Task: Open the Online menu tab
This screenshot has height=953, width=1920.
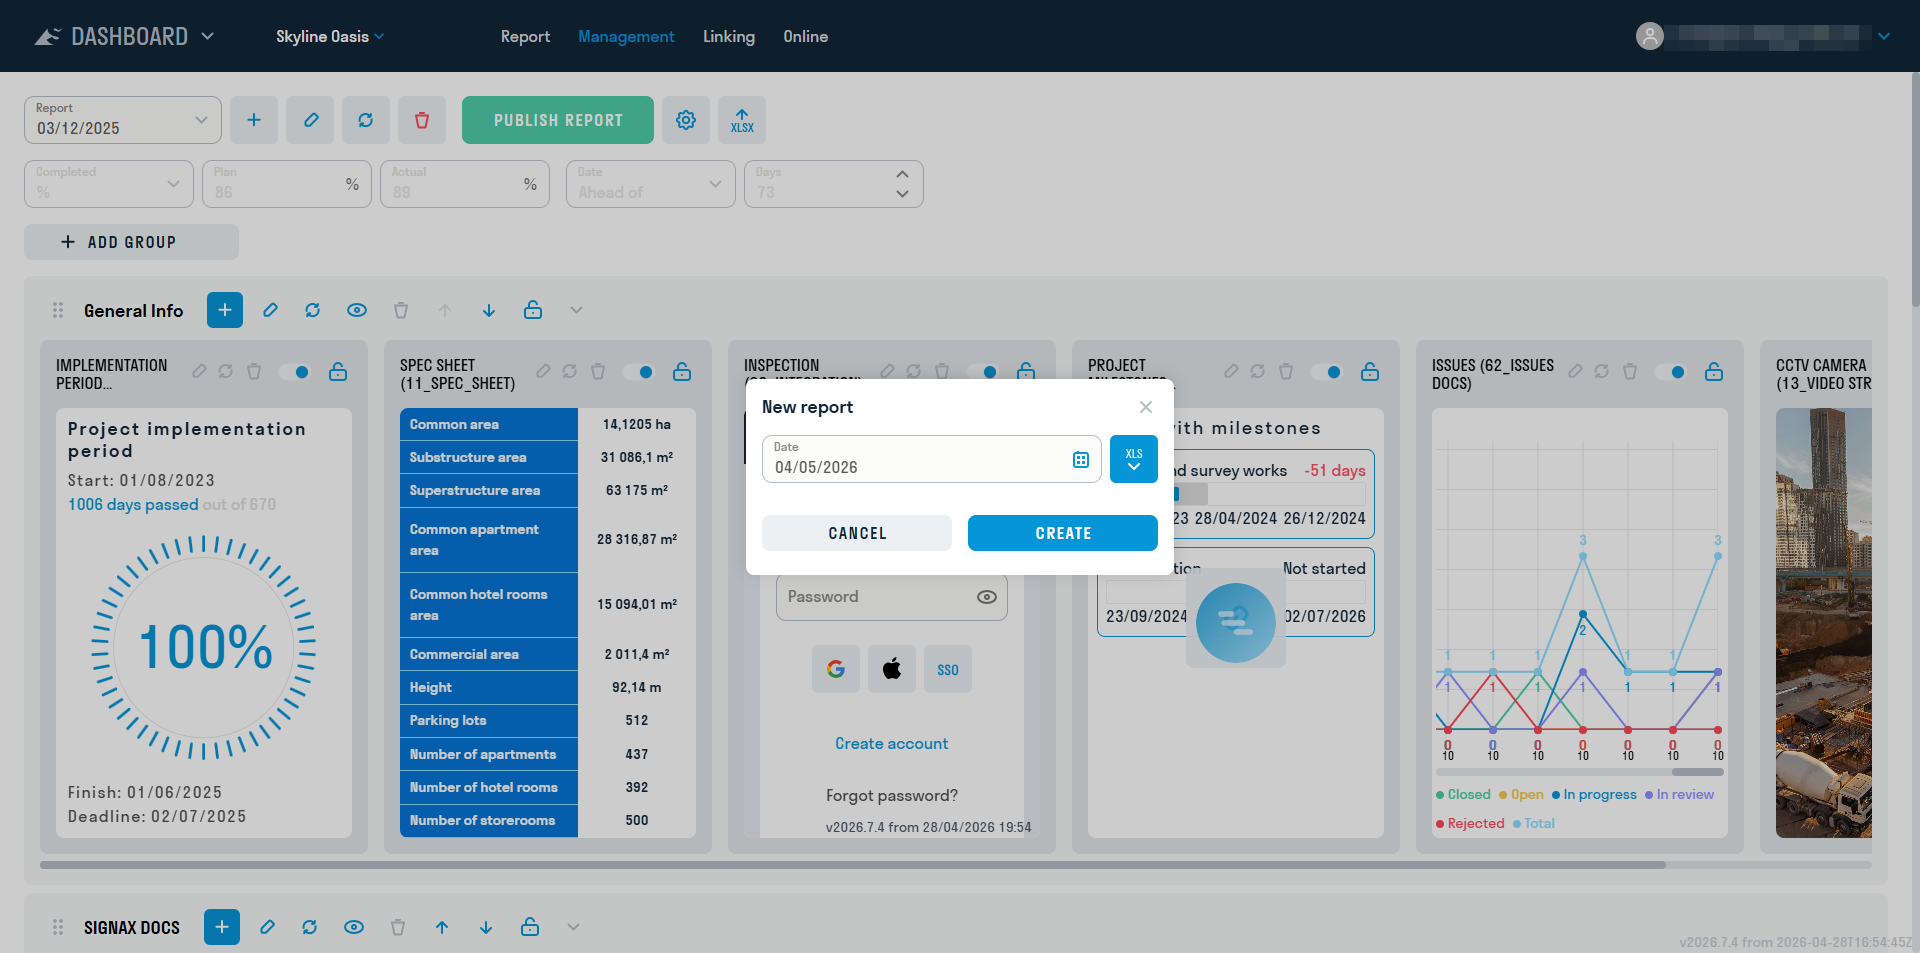Action: pos(806,37)
